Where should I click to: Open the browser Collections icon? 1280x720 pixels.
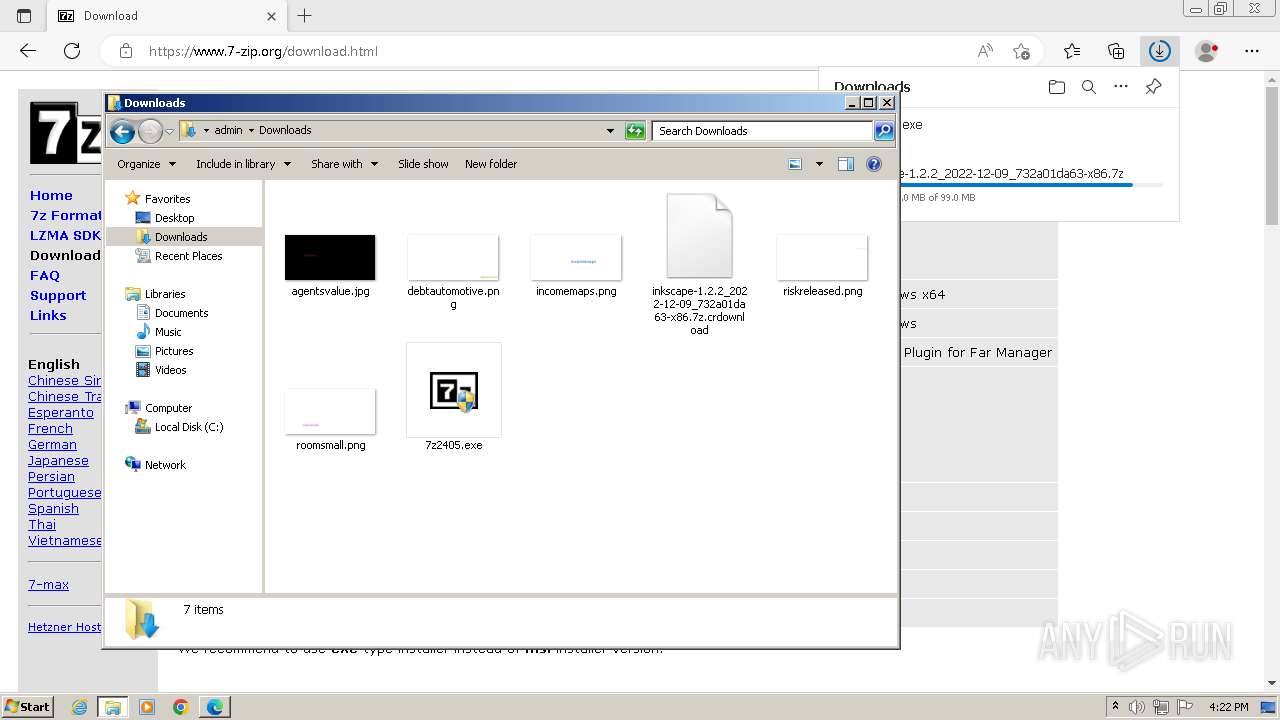1116,51
